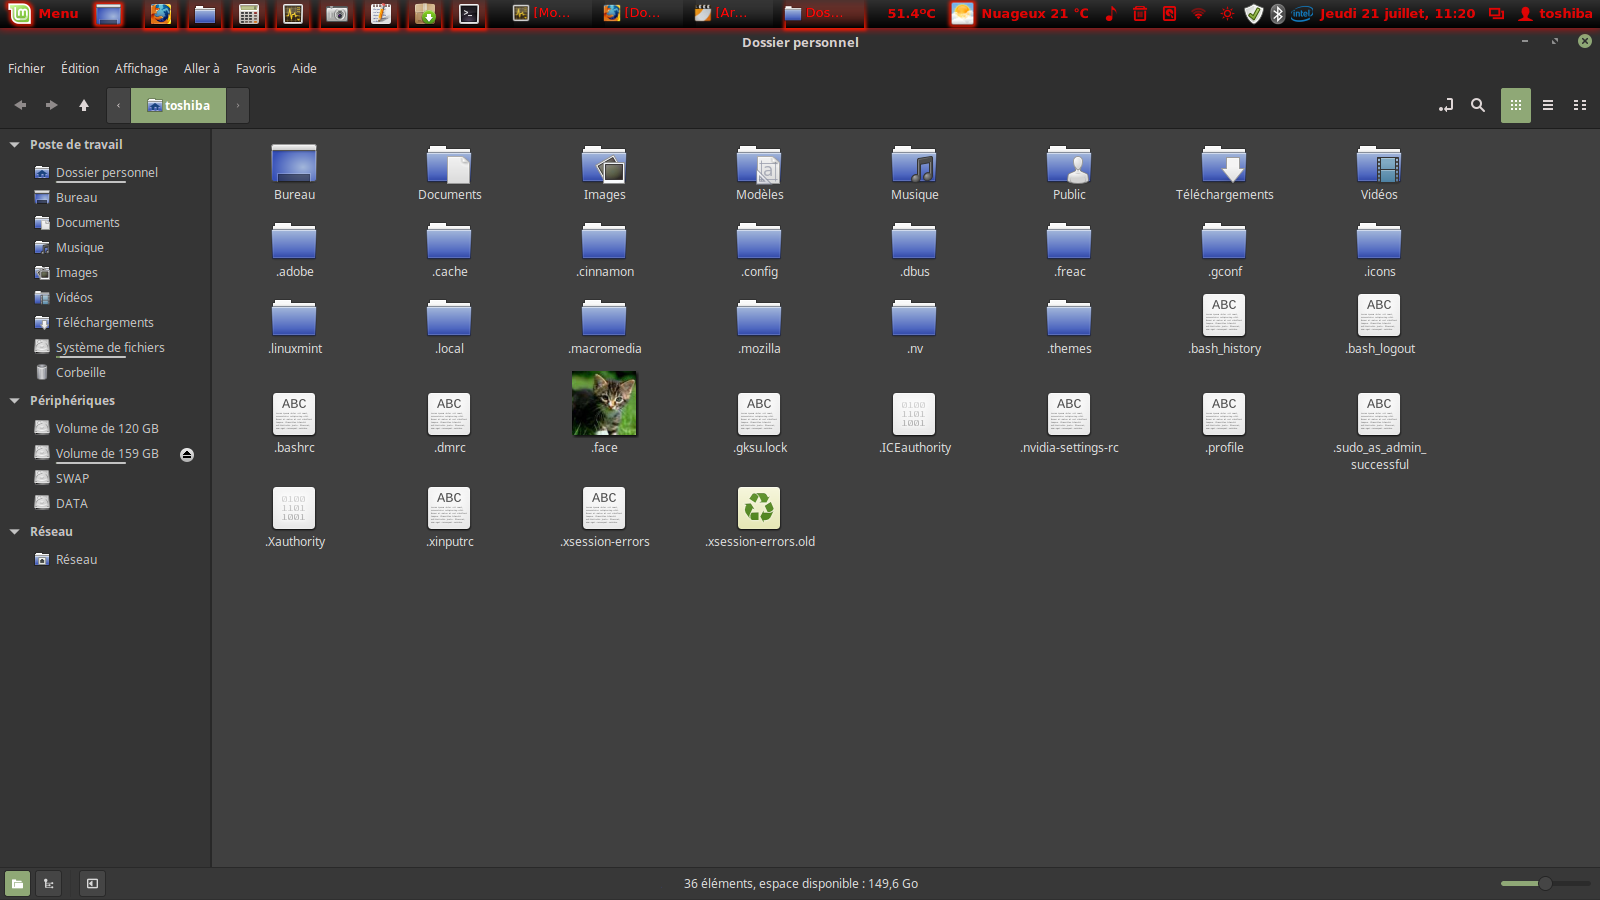Select the icon grid view mode

pos(1515,105)
